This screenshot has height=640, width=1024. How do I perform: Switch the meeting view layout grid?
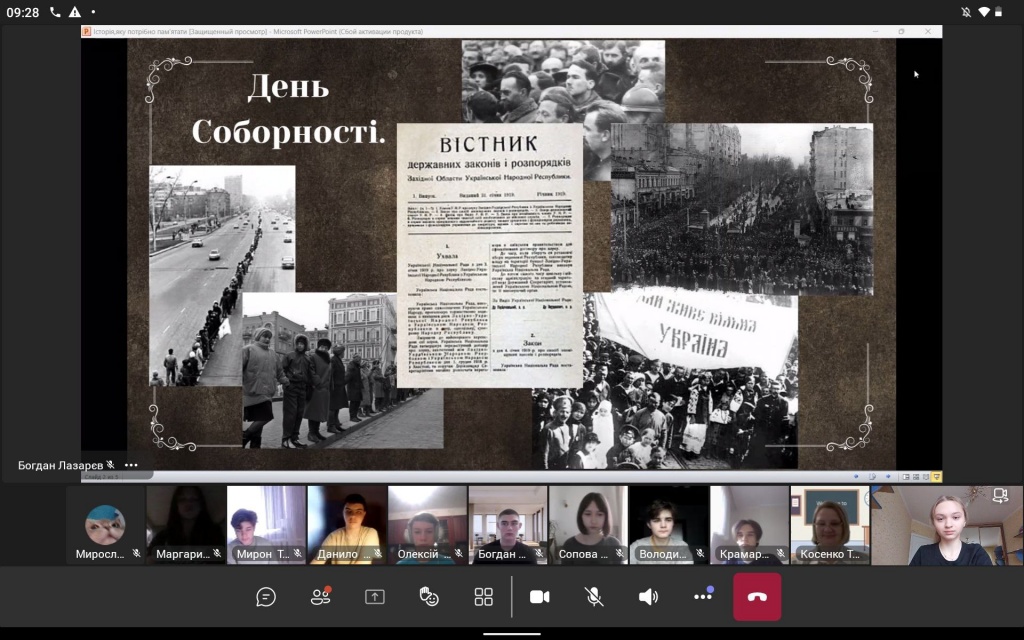click(x=484, y=597)
